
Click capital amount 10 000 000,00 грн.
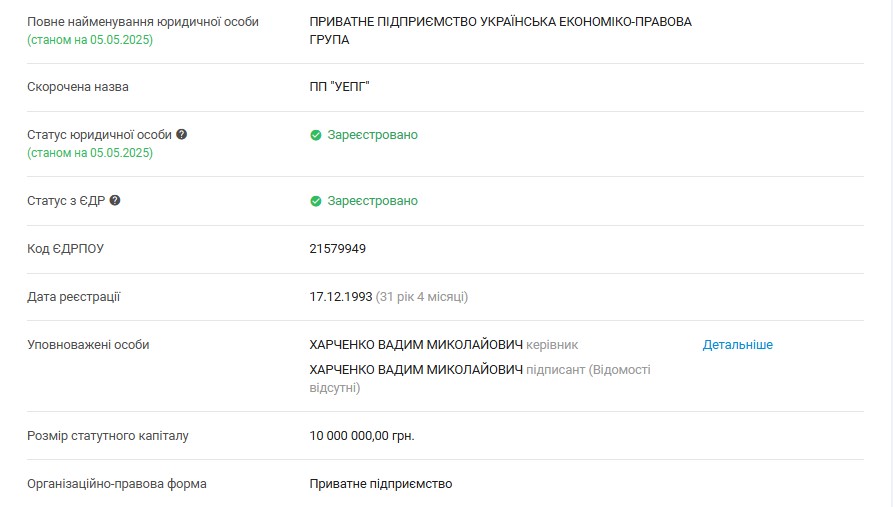(x=362, y=436)
